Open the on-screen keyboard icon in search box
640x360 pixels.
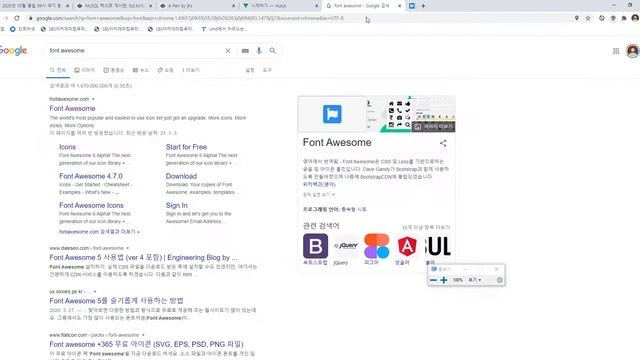245,51
